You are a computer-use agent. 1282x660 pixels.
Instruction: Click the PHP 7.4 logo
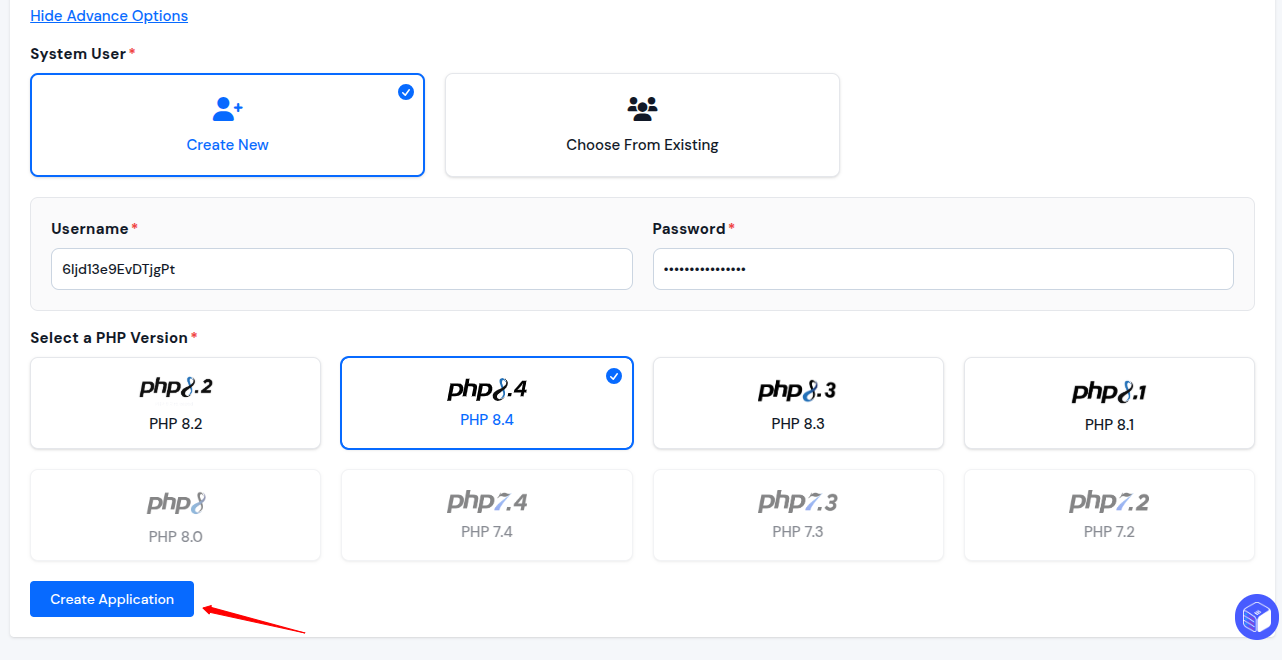pos(487,501)
